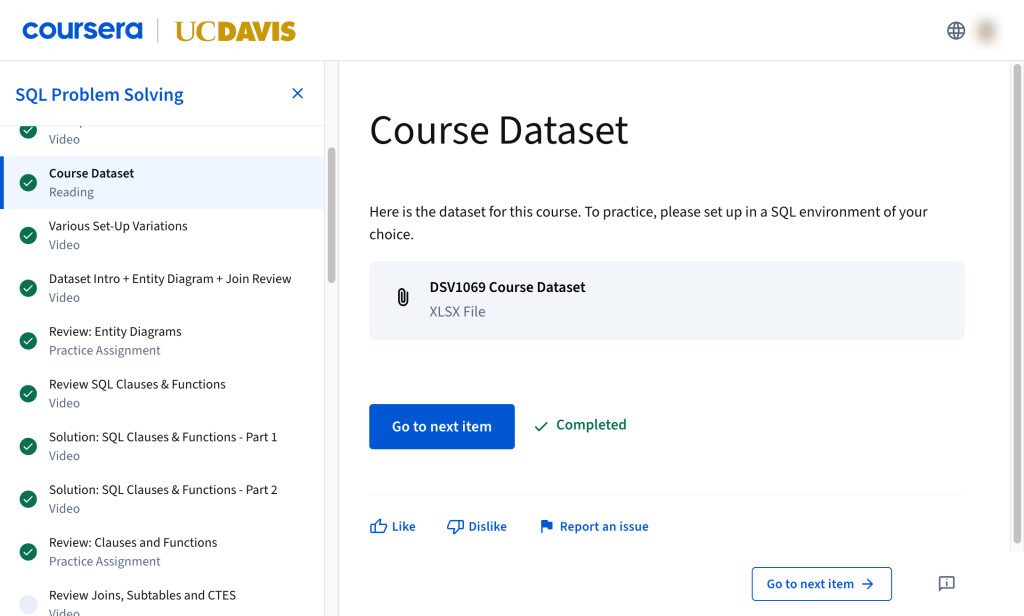The width and height of the screenshot is (1024, 616).
Task: Click the checkmark beside Review SQL Clauses & Functions
Action: (28, 393)
